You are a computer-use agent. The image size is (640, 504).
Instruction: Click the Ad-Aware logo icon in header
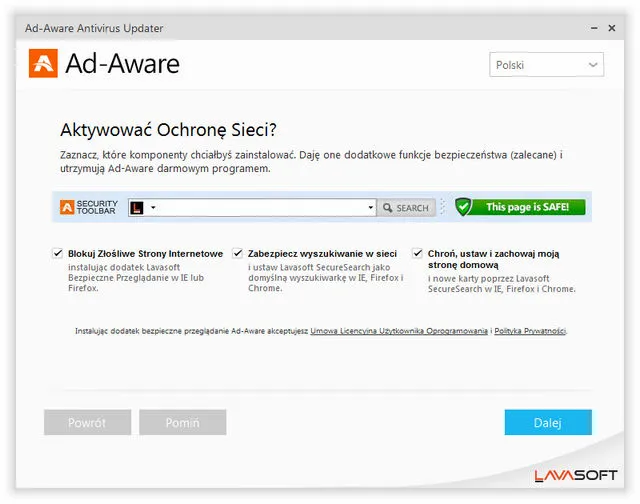[x=42, y=64]
